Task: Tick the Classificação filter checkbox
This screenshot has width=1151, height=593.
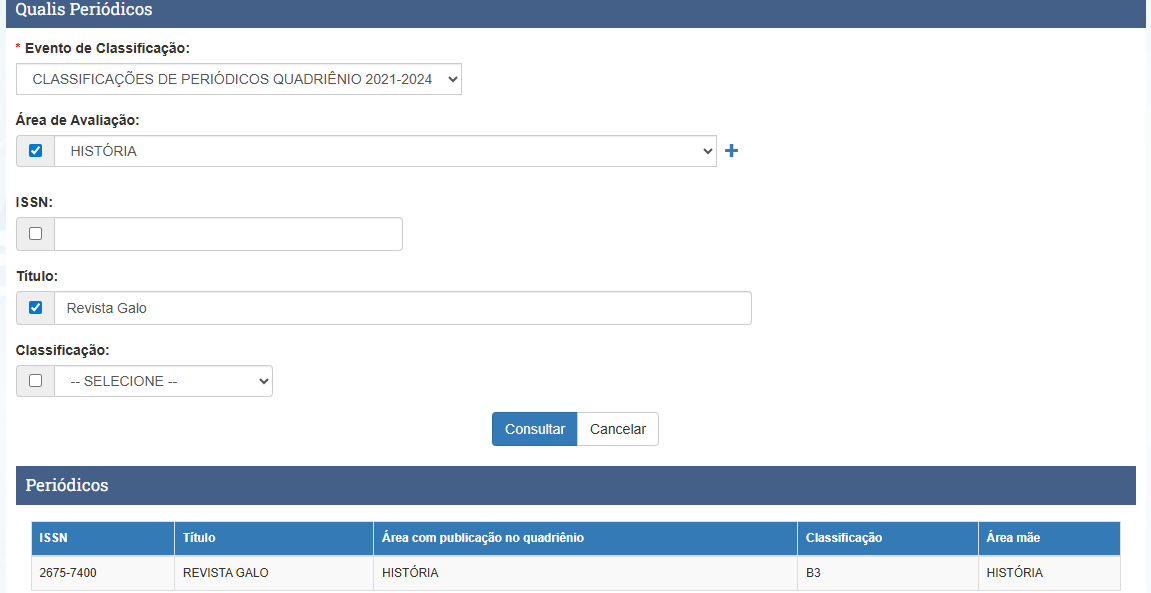Action: (x=36, y=381)
